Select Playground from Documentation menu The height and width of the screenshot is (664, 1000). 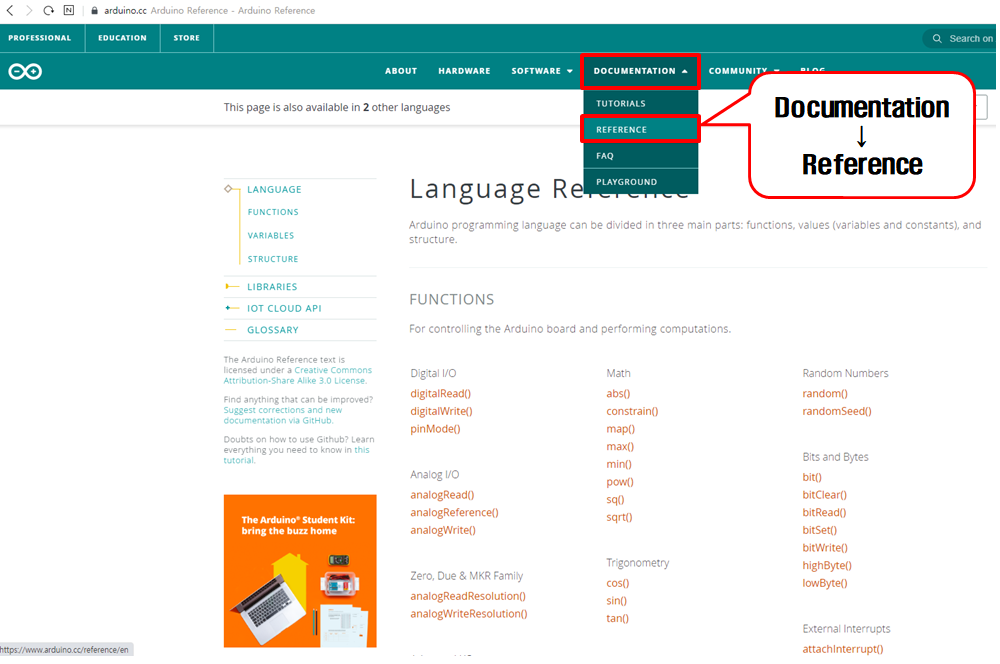coord(640,182)
